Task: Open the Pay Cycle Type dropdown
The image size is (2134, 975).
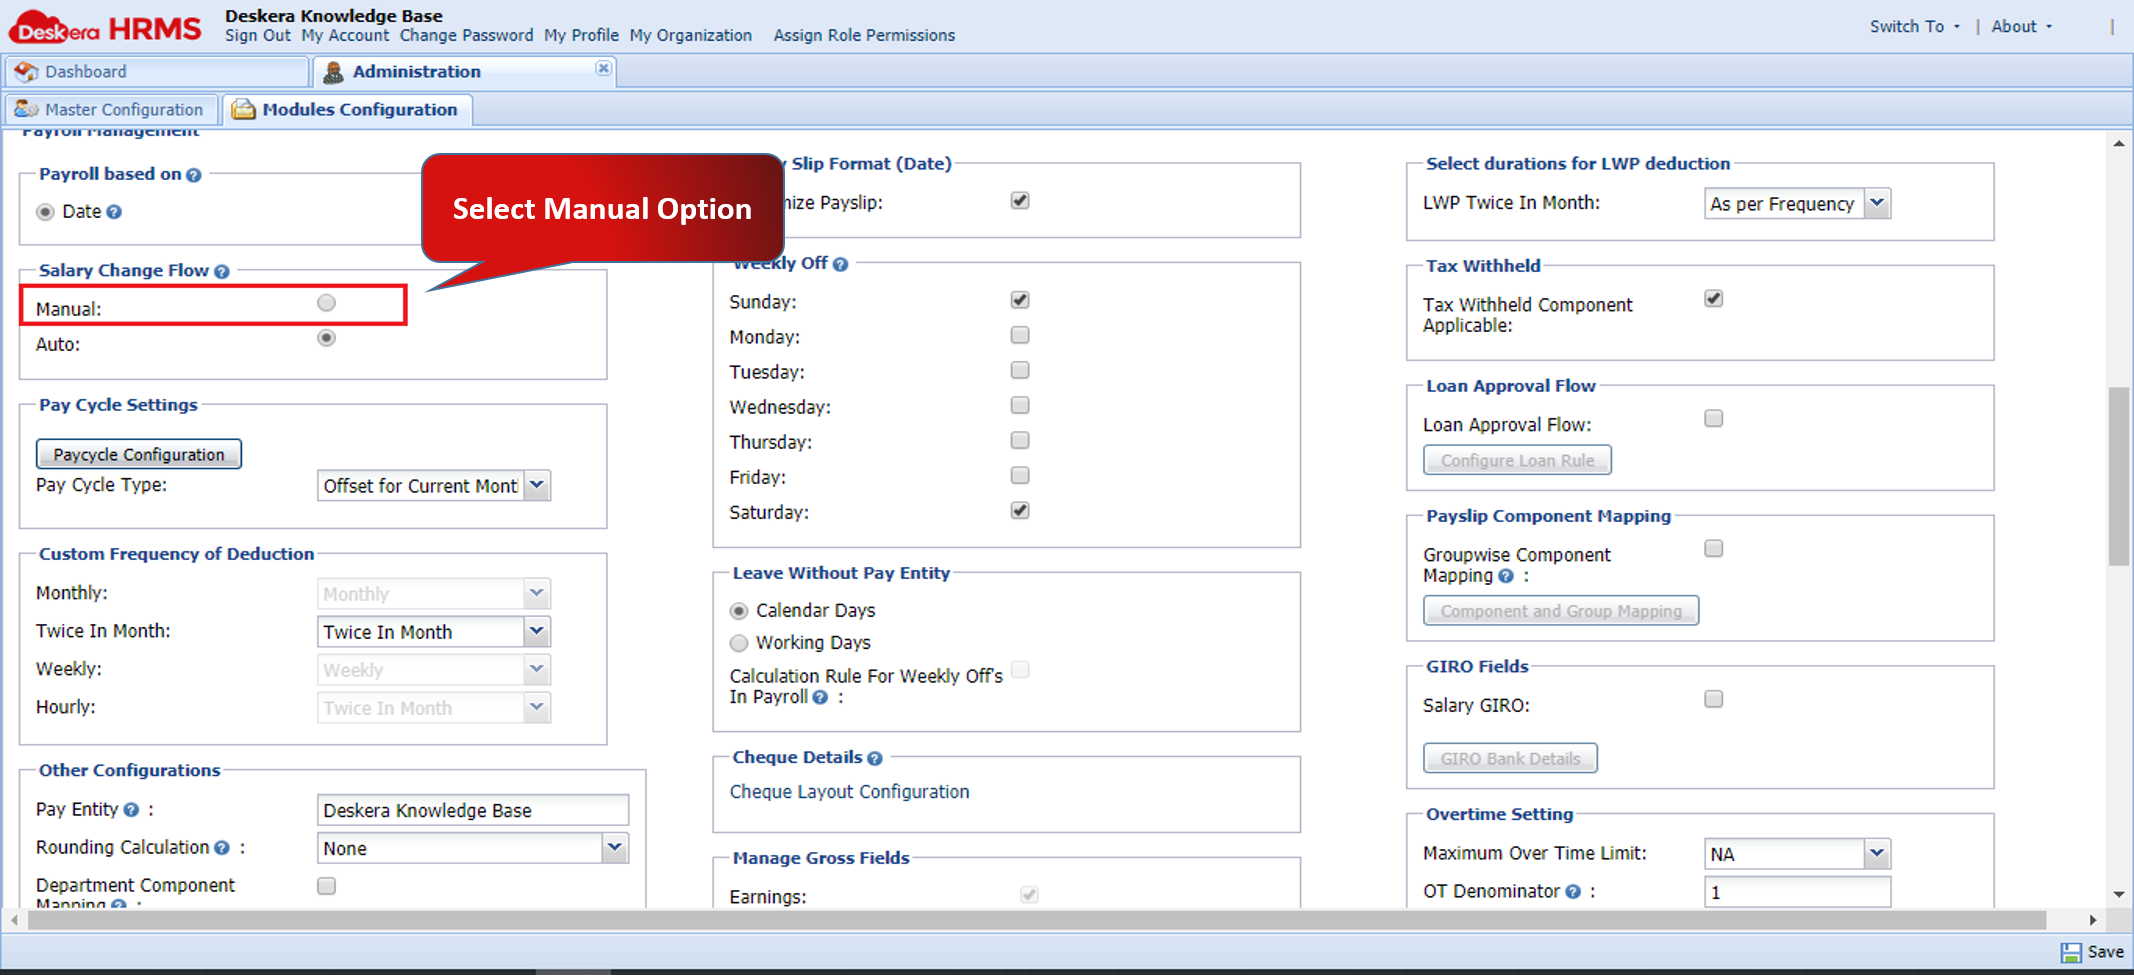Action: 537,485
